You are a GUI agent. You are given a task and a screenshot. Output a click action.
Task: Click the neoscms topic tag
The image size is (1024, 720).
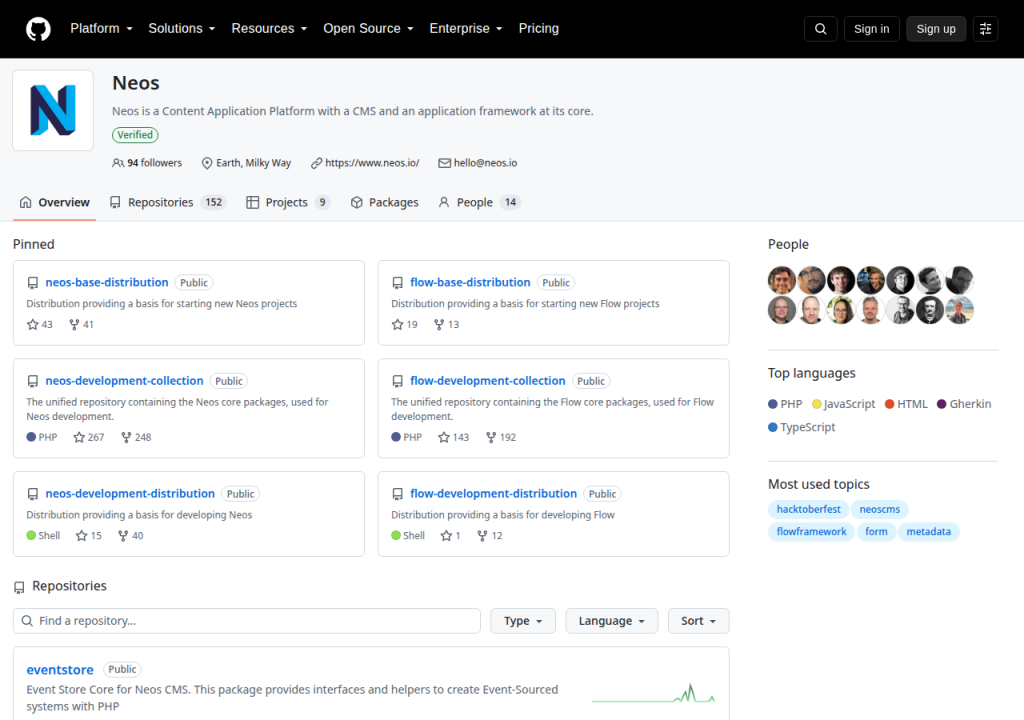pyautogui.click(x=880, y=509)
